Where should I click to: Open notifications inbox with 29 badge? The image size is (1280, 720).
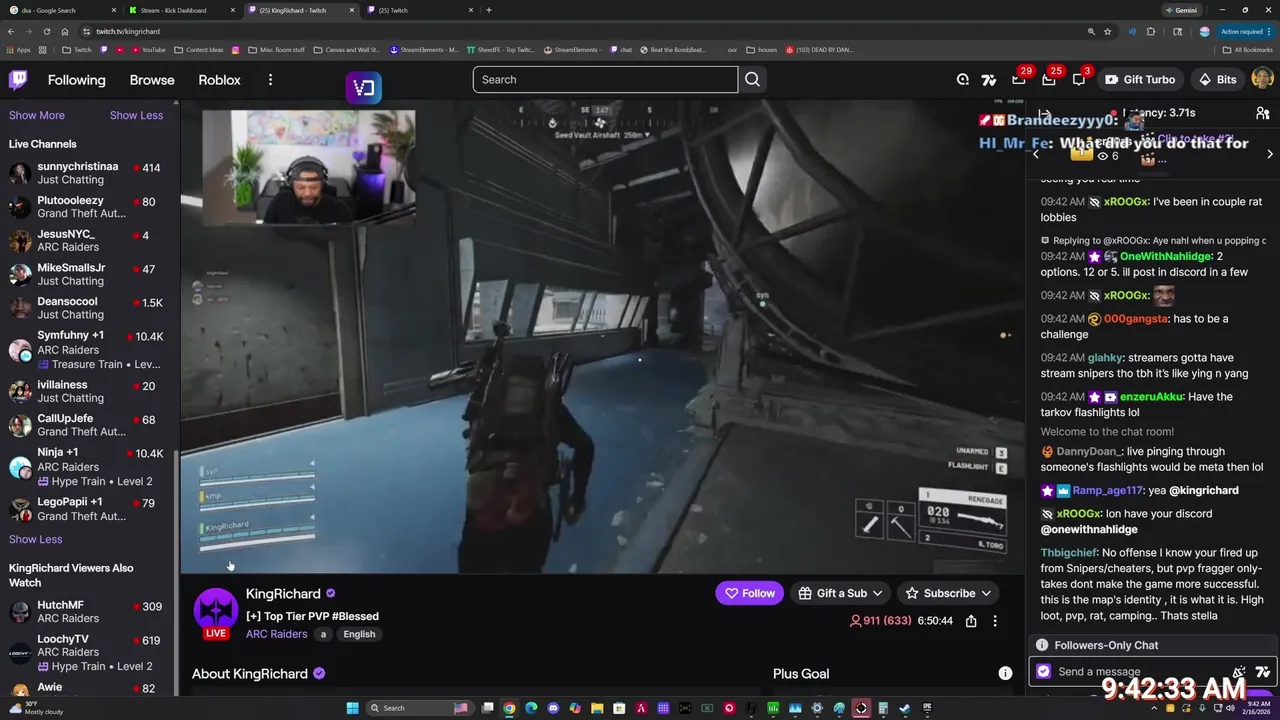(x=1018, y=80)
